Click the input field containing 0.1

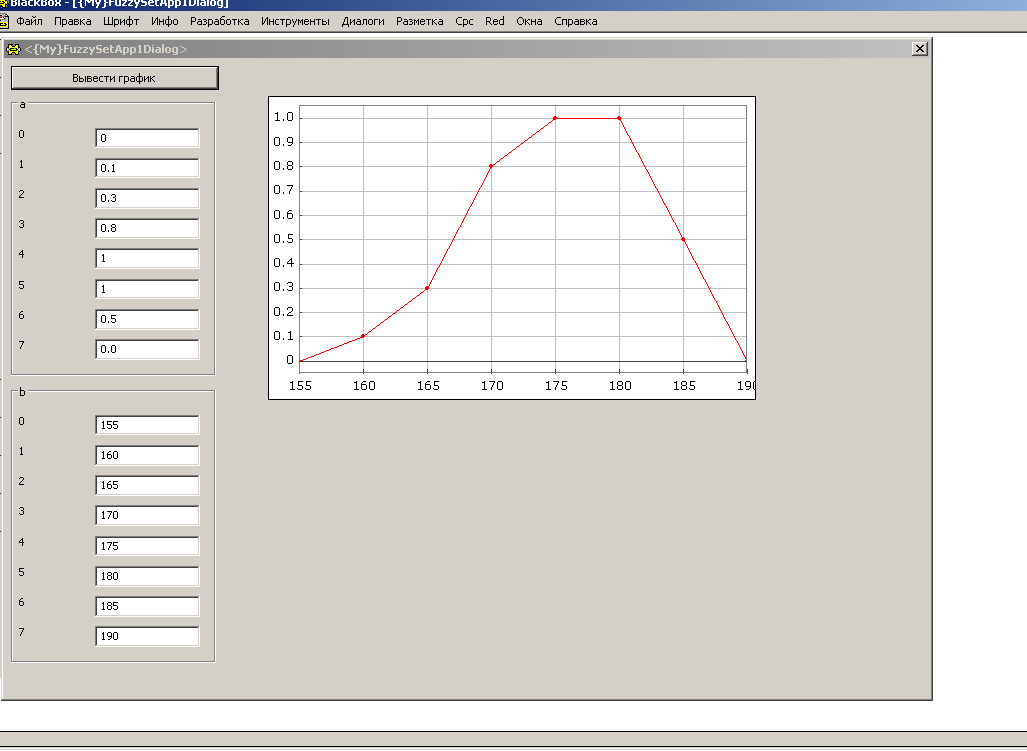pyautogui.click(x=147, y=168)
